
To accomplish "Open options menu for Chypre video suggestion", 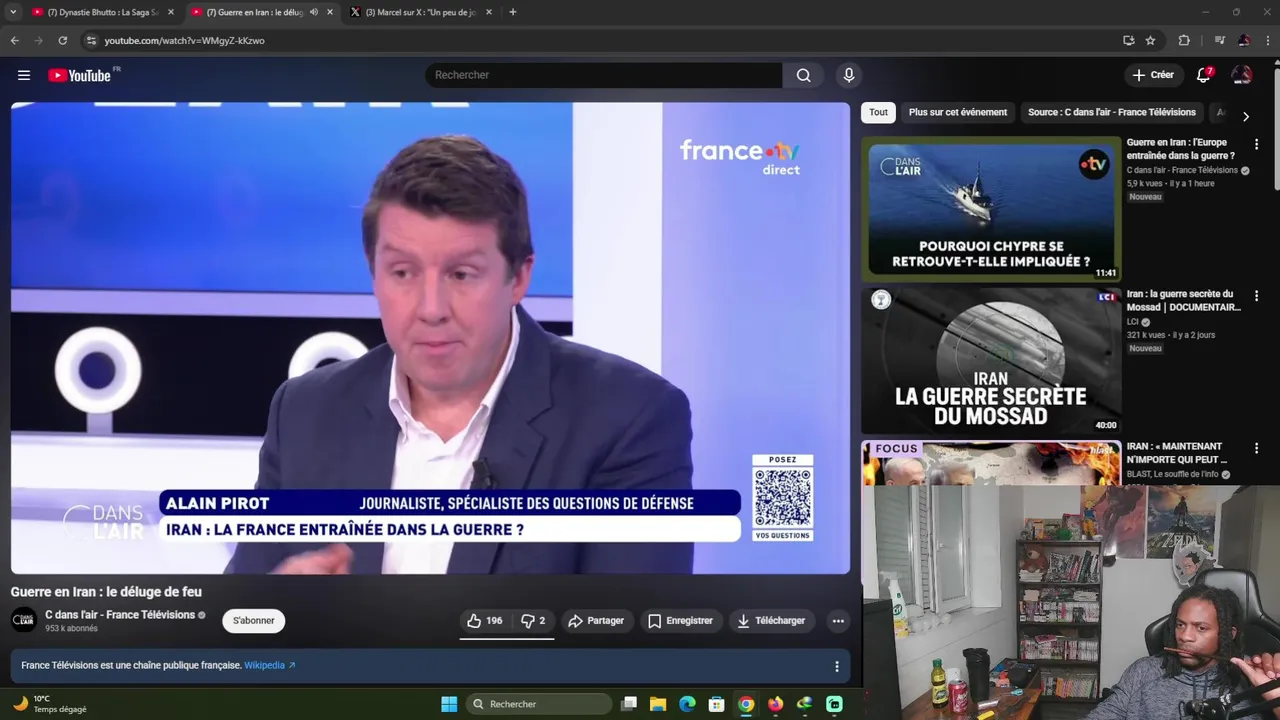I will tap(1256, 144).
